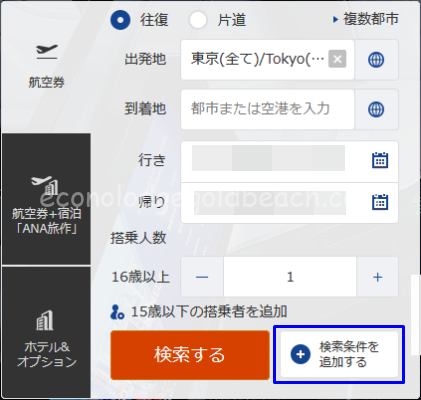Decrease 16歳以上 passenger count with minus

pos(202,277)
